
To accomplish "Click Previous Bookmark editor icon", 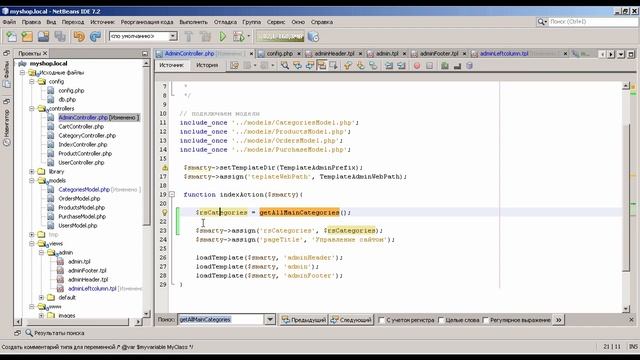I will (348, 65).
